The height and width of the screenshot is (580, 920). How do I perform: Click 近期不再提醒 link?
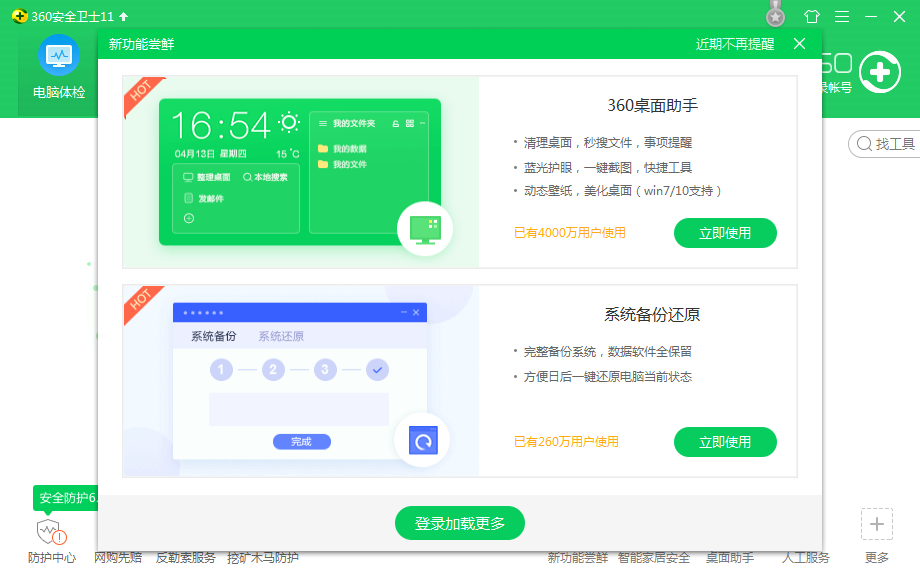[x=735, y=45]
